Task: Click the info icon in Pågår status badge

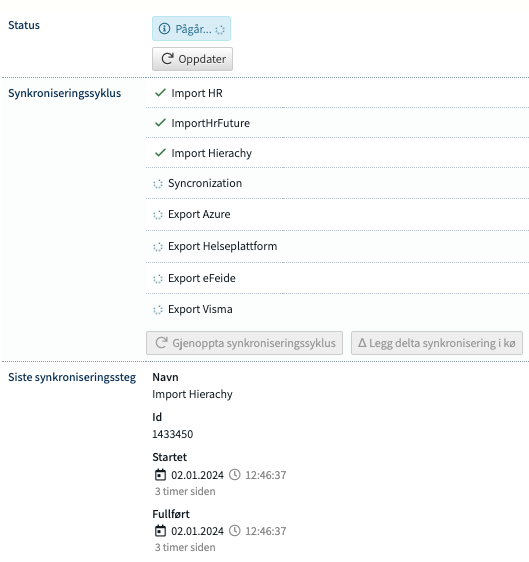Action: [164, 29]
